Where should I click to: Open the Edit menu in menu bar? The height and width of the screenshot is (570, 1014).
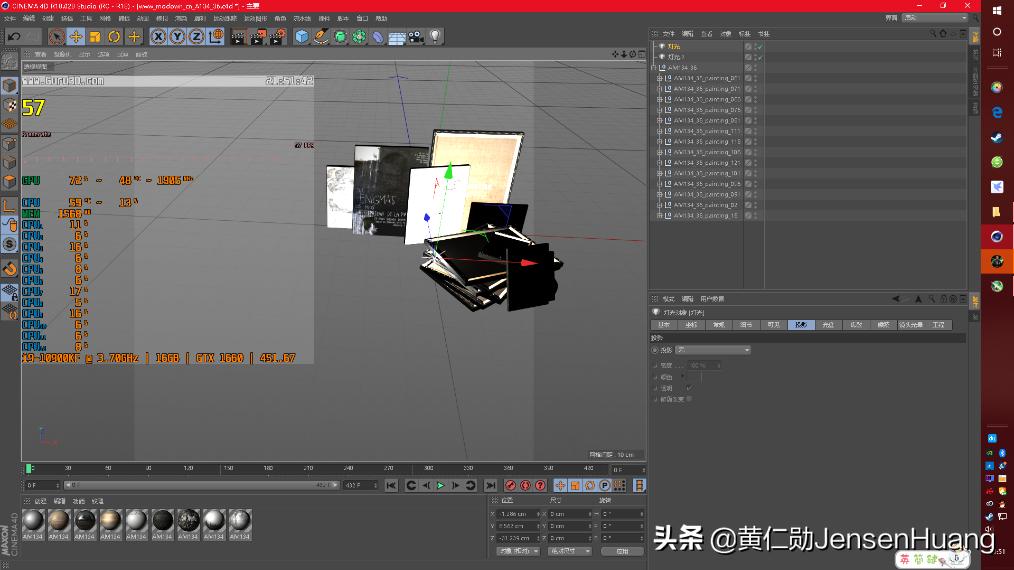[28, 18]
